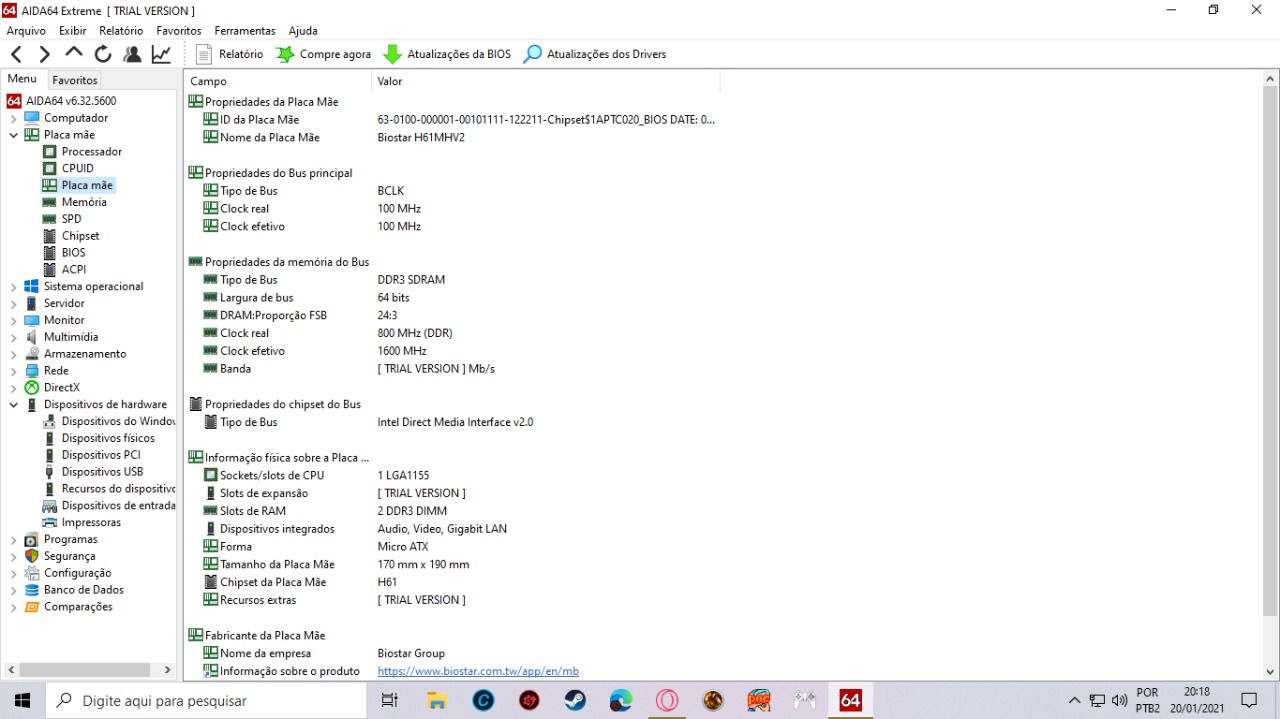Click the Valor column header
Screen dimensions: 1280x719
click(545, 81)
